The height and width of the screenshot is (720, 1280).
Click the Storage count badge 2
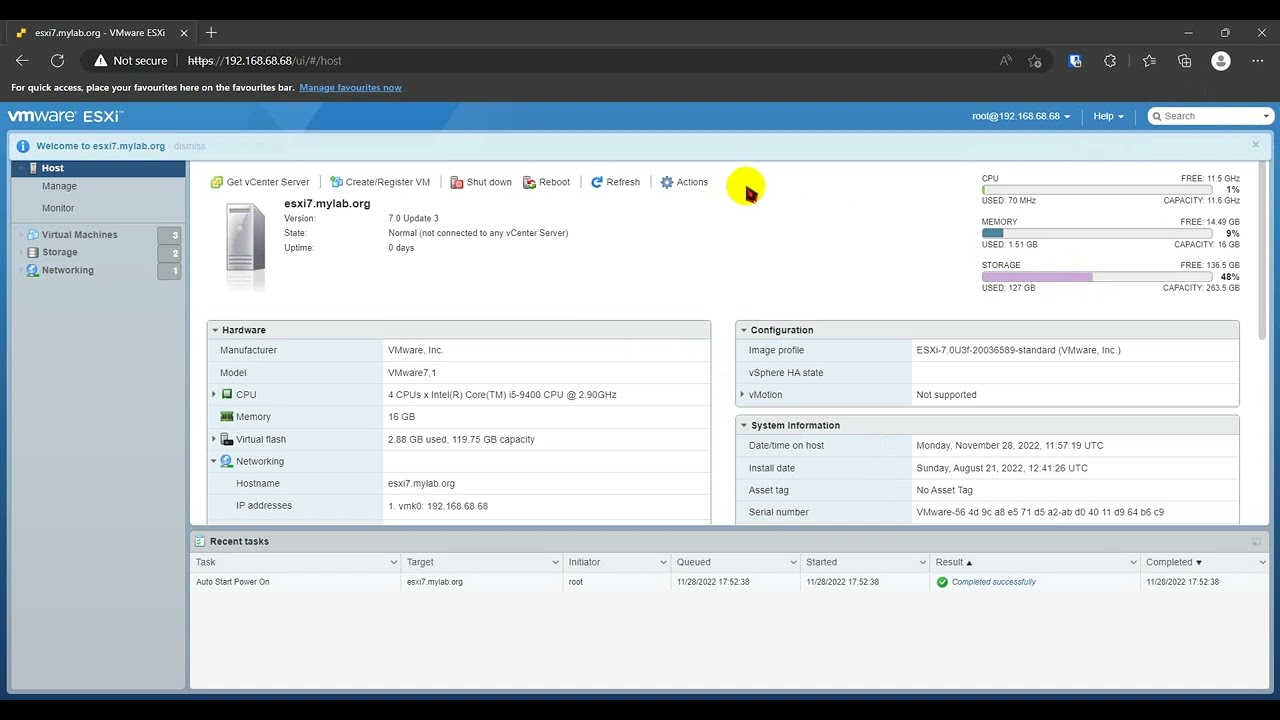170,253
